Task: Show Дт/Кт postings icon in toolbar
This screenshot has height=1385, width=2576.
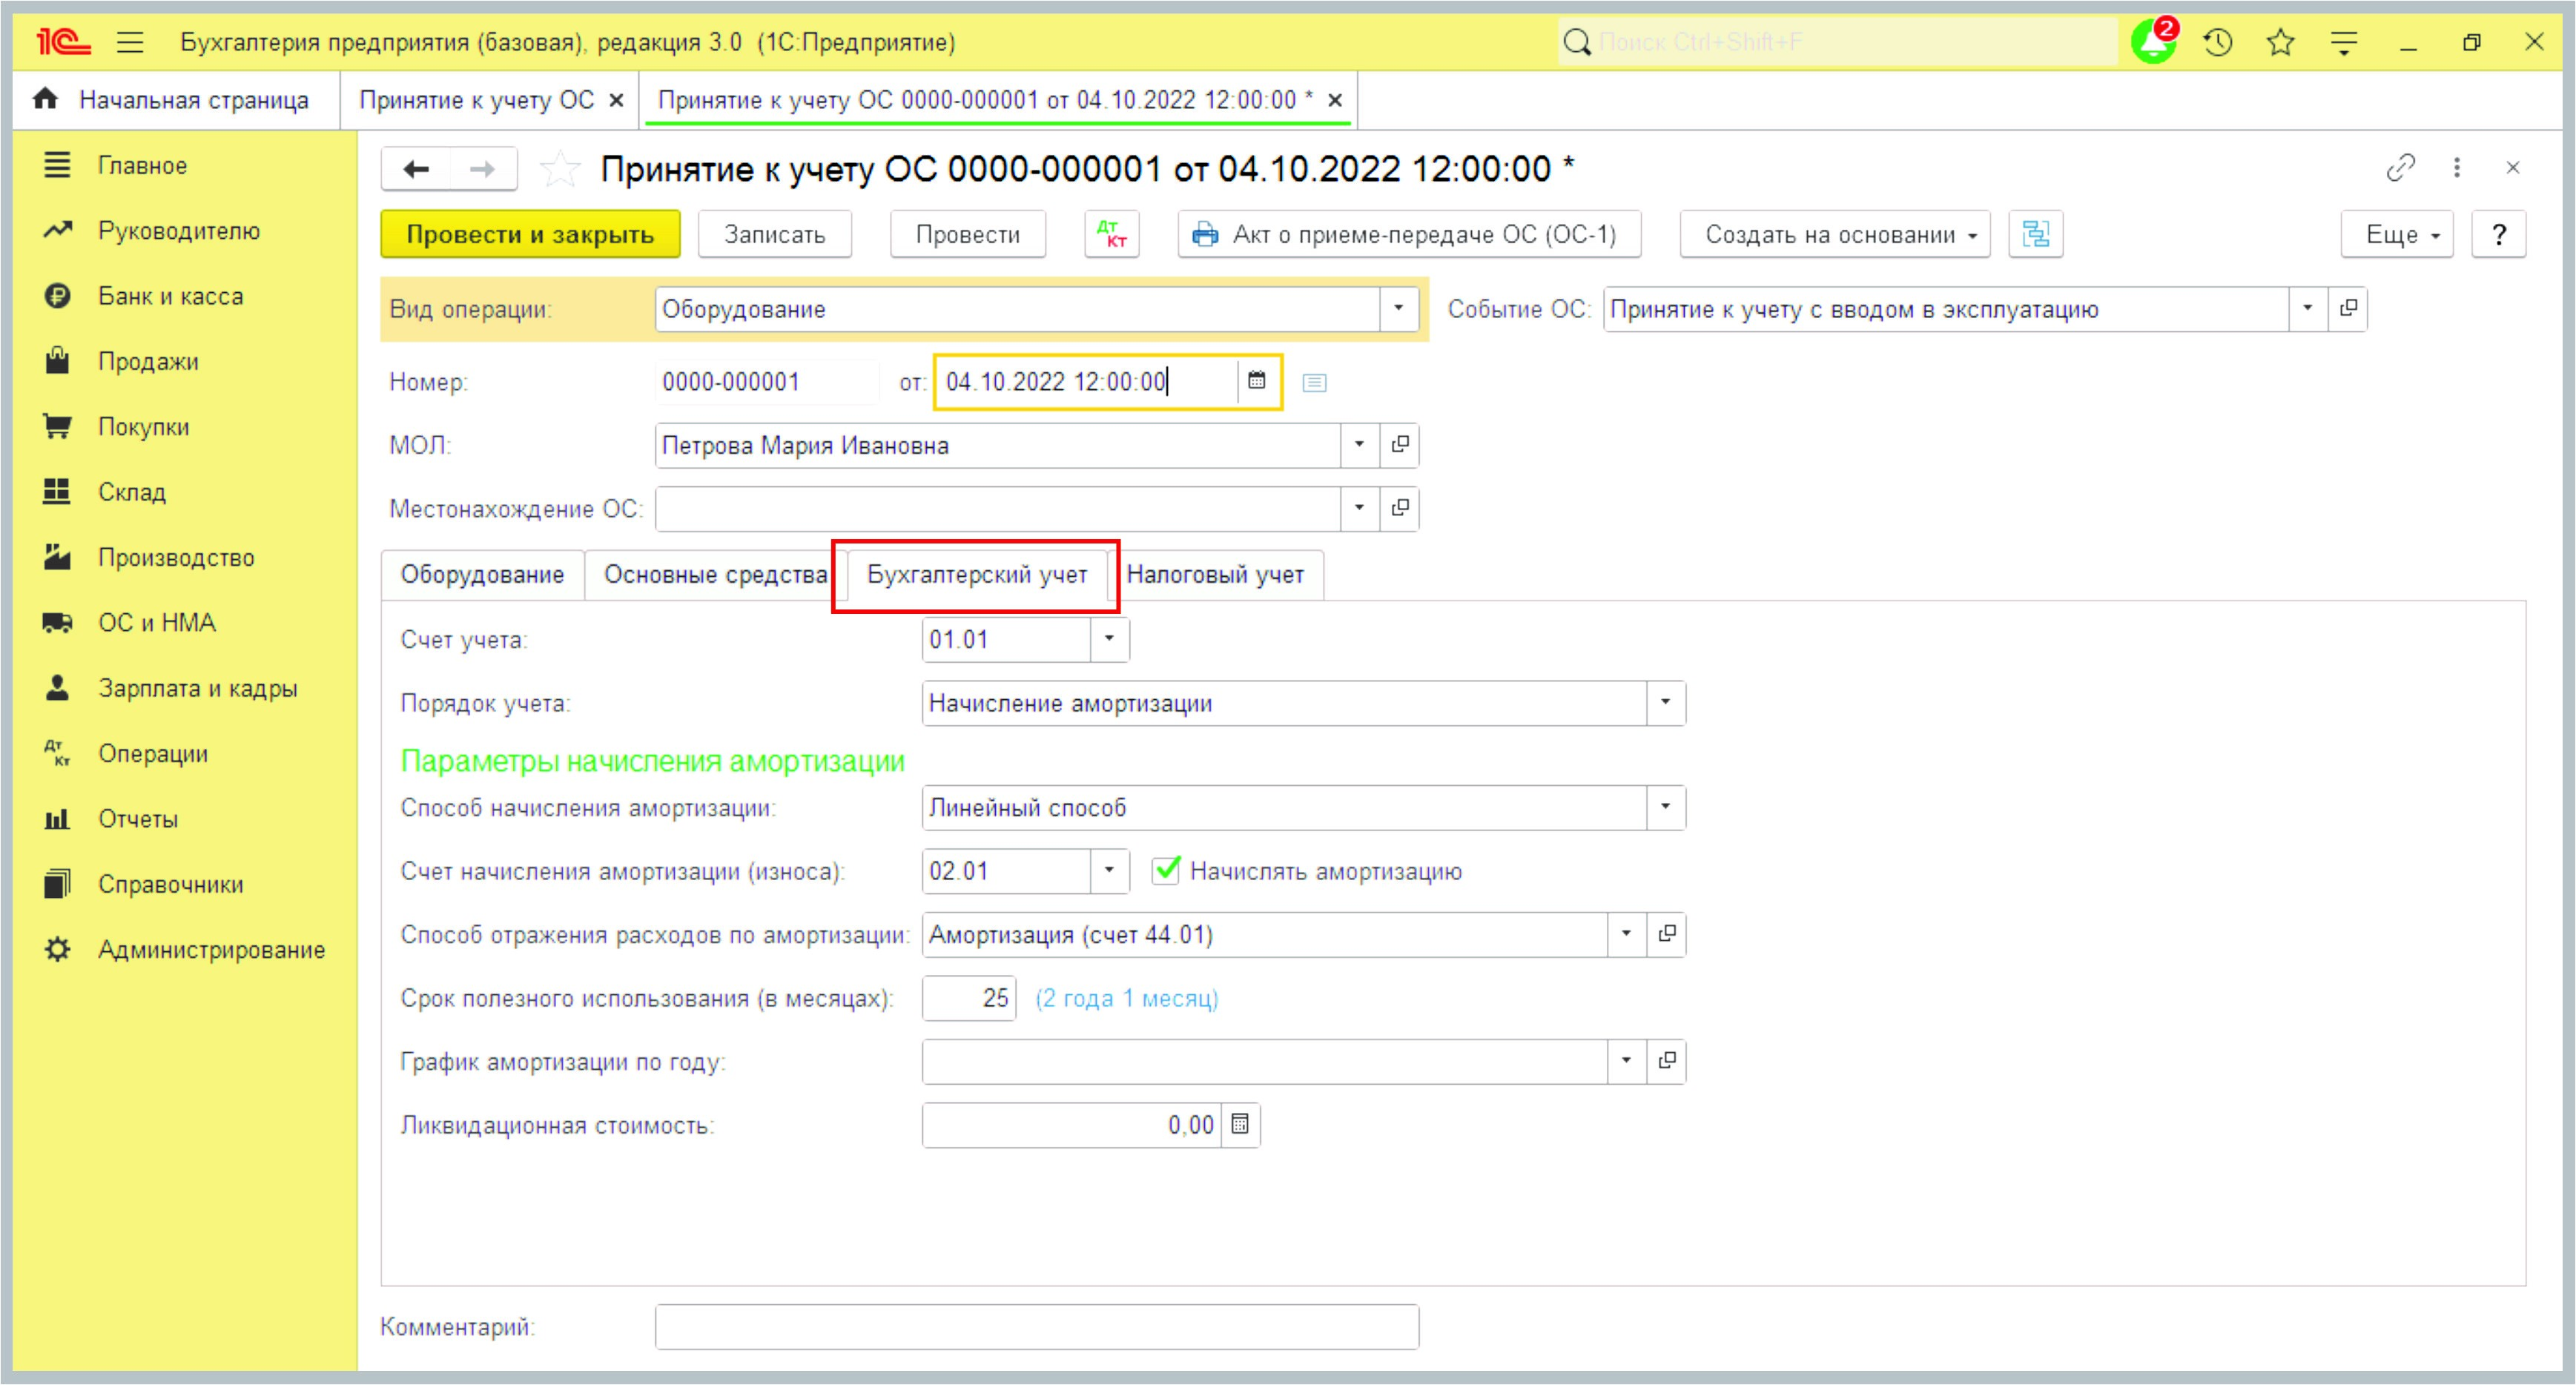Action: (x=1112, y=234)
